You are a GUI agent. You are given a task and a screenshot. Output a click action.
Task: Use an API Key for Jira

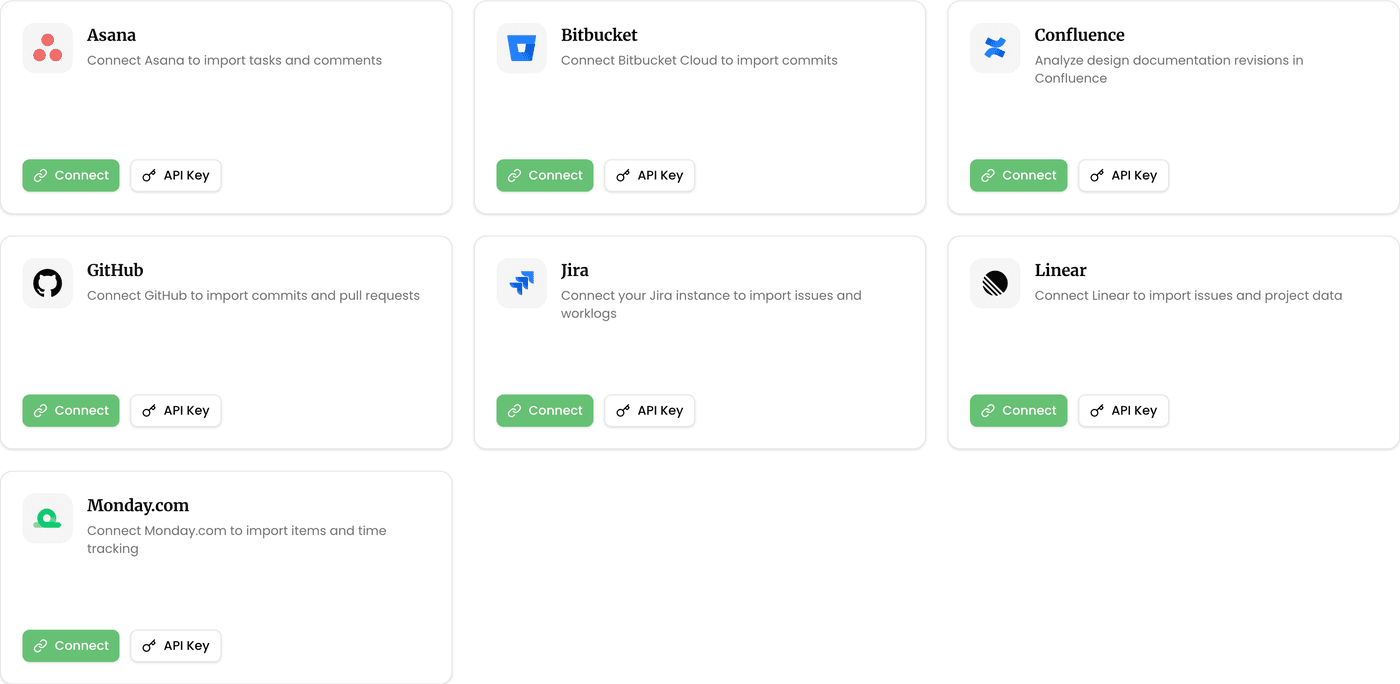click(650, 410)
